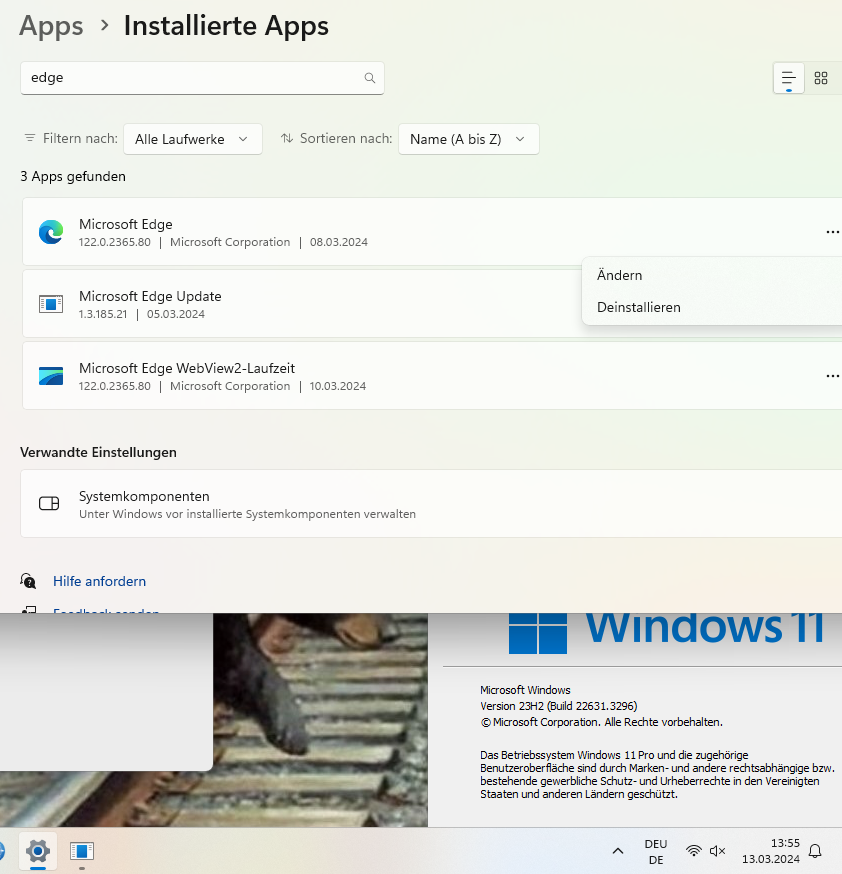
Task: Open Systemkomponenten related settings
Action: pyautogui.click(x=431, y=503)
